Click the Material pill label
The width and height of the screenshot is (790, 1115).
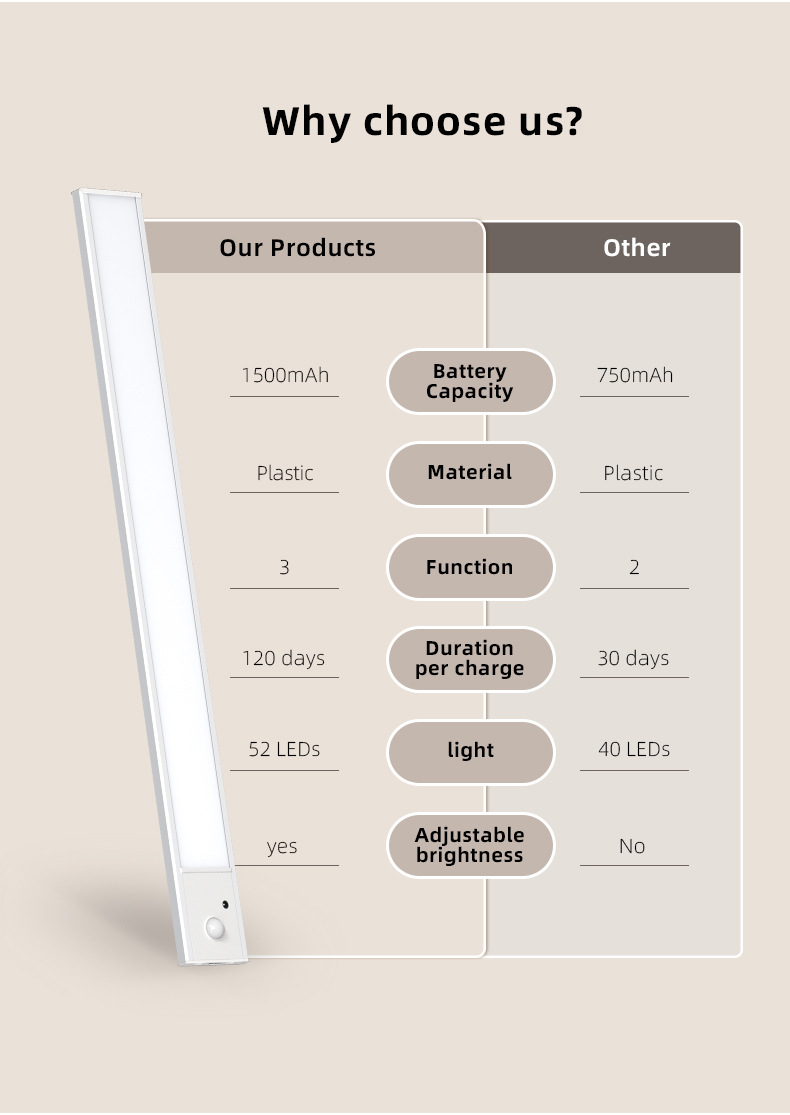[x=470, y=474]
